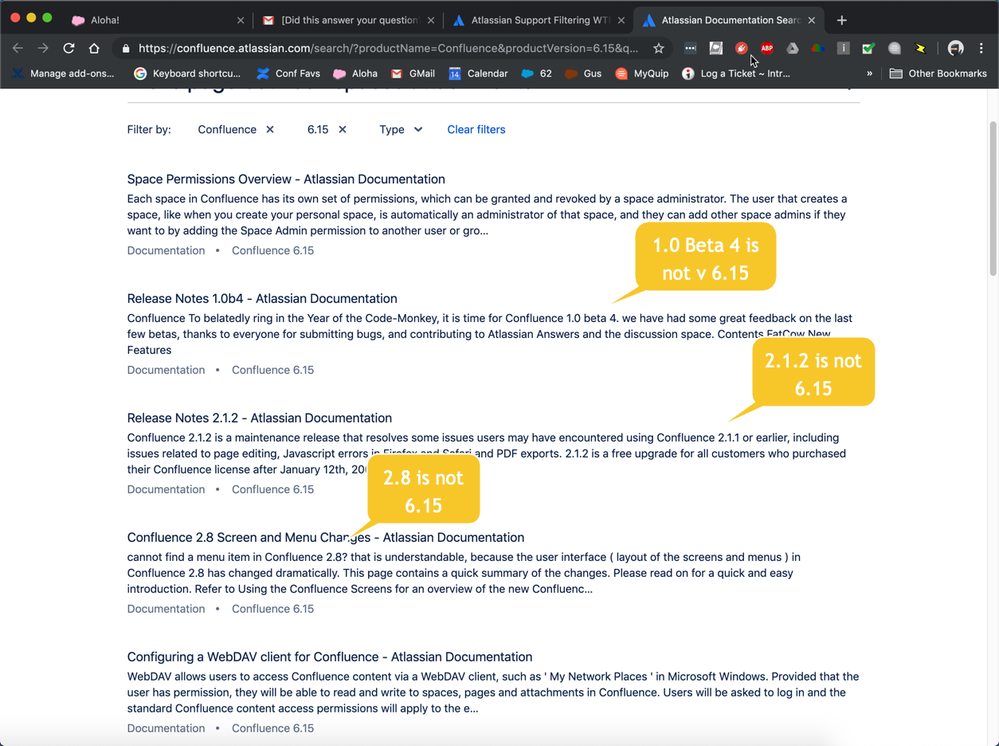The height and width of the screenshot is (746, 999).
Task: Open the Chrome profile avatar
Action: (x=955, y=48)
